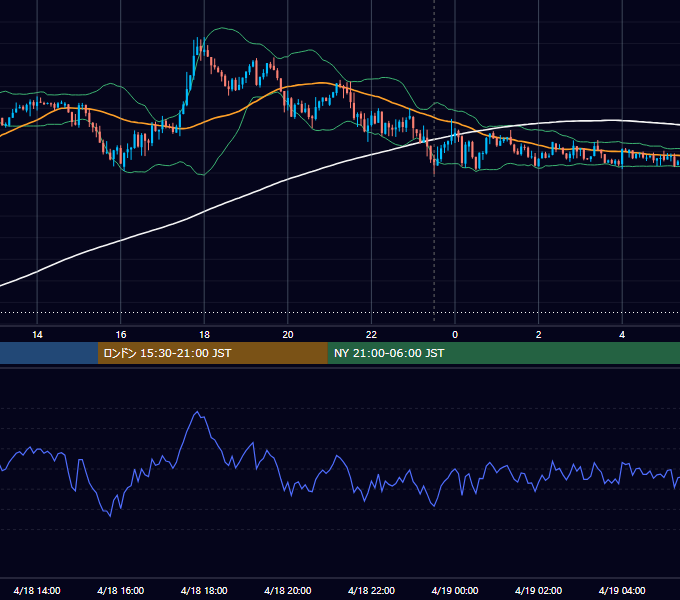The height and width of the screenshot is (600, 680).
Task: Click the NY 21:00-06:00 JST session bar
Action: [503, 353]
